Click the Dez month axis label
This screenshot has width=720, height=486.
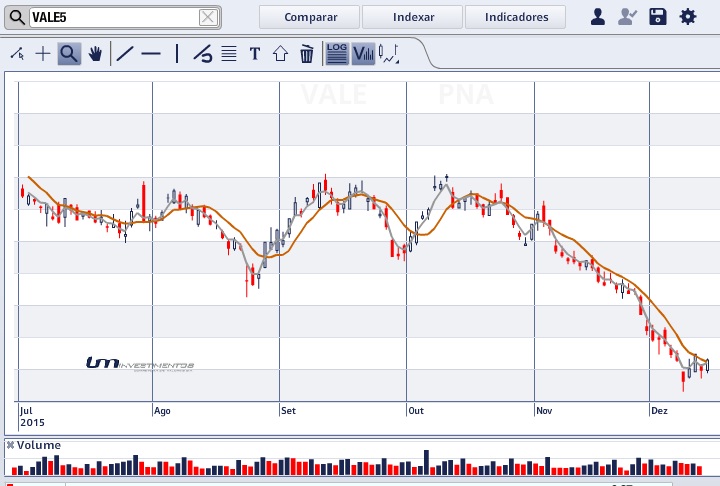point(659,411)
